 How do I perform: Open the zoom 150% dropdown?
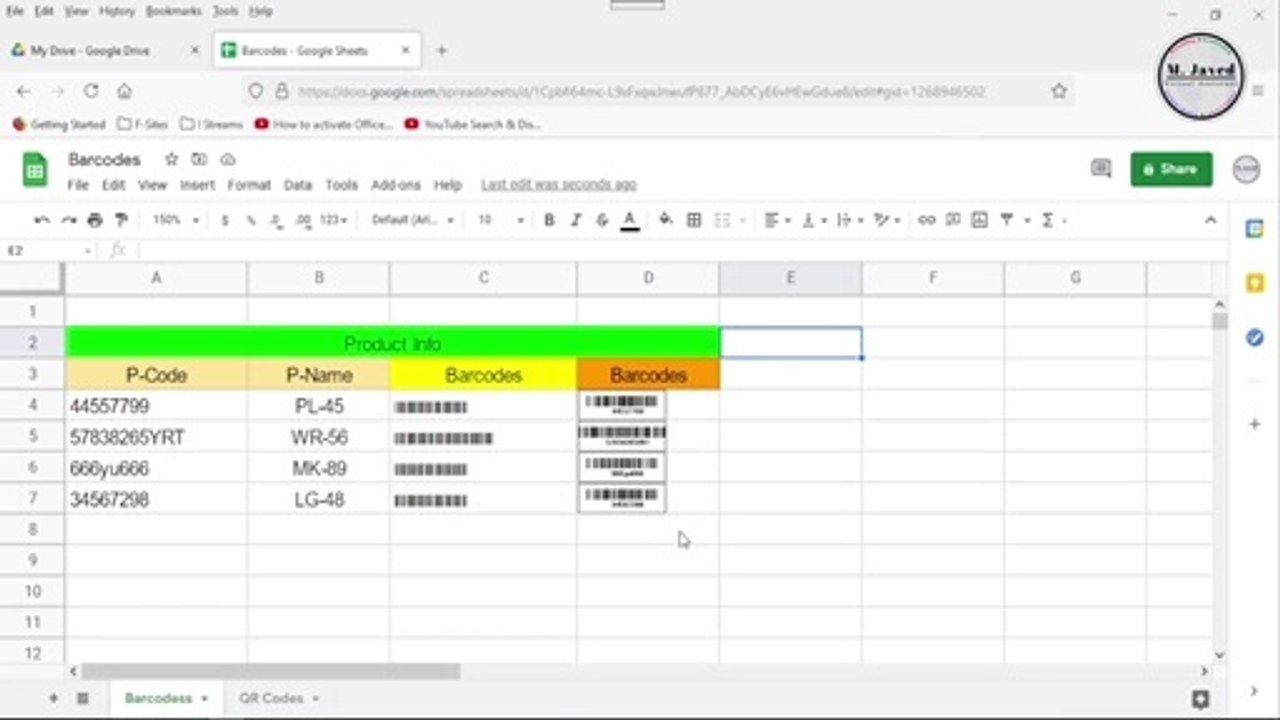[176, 220]
